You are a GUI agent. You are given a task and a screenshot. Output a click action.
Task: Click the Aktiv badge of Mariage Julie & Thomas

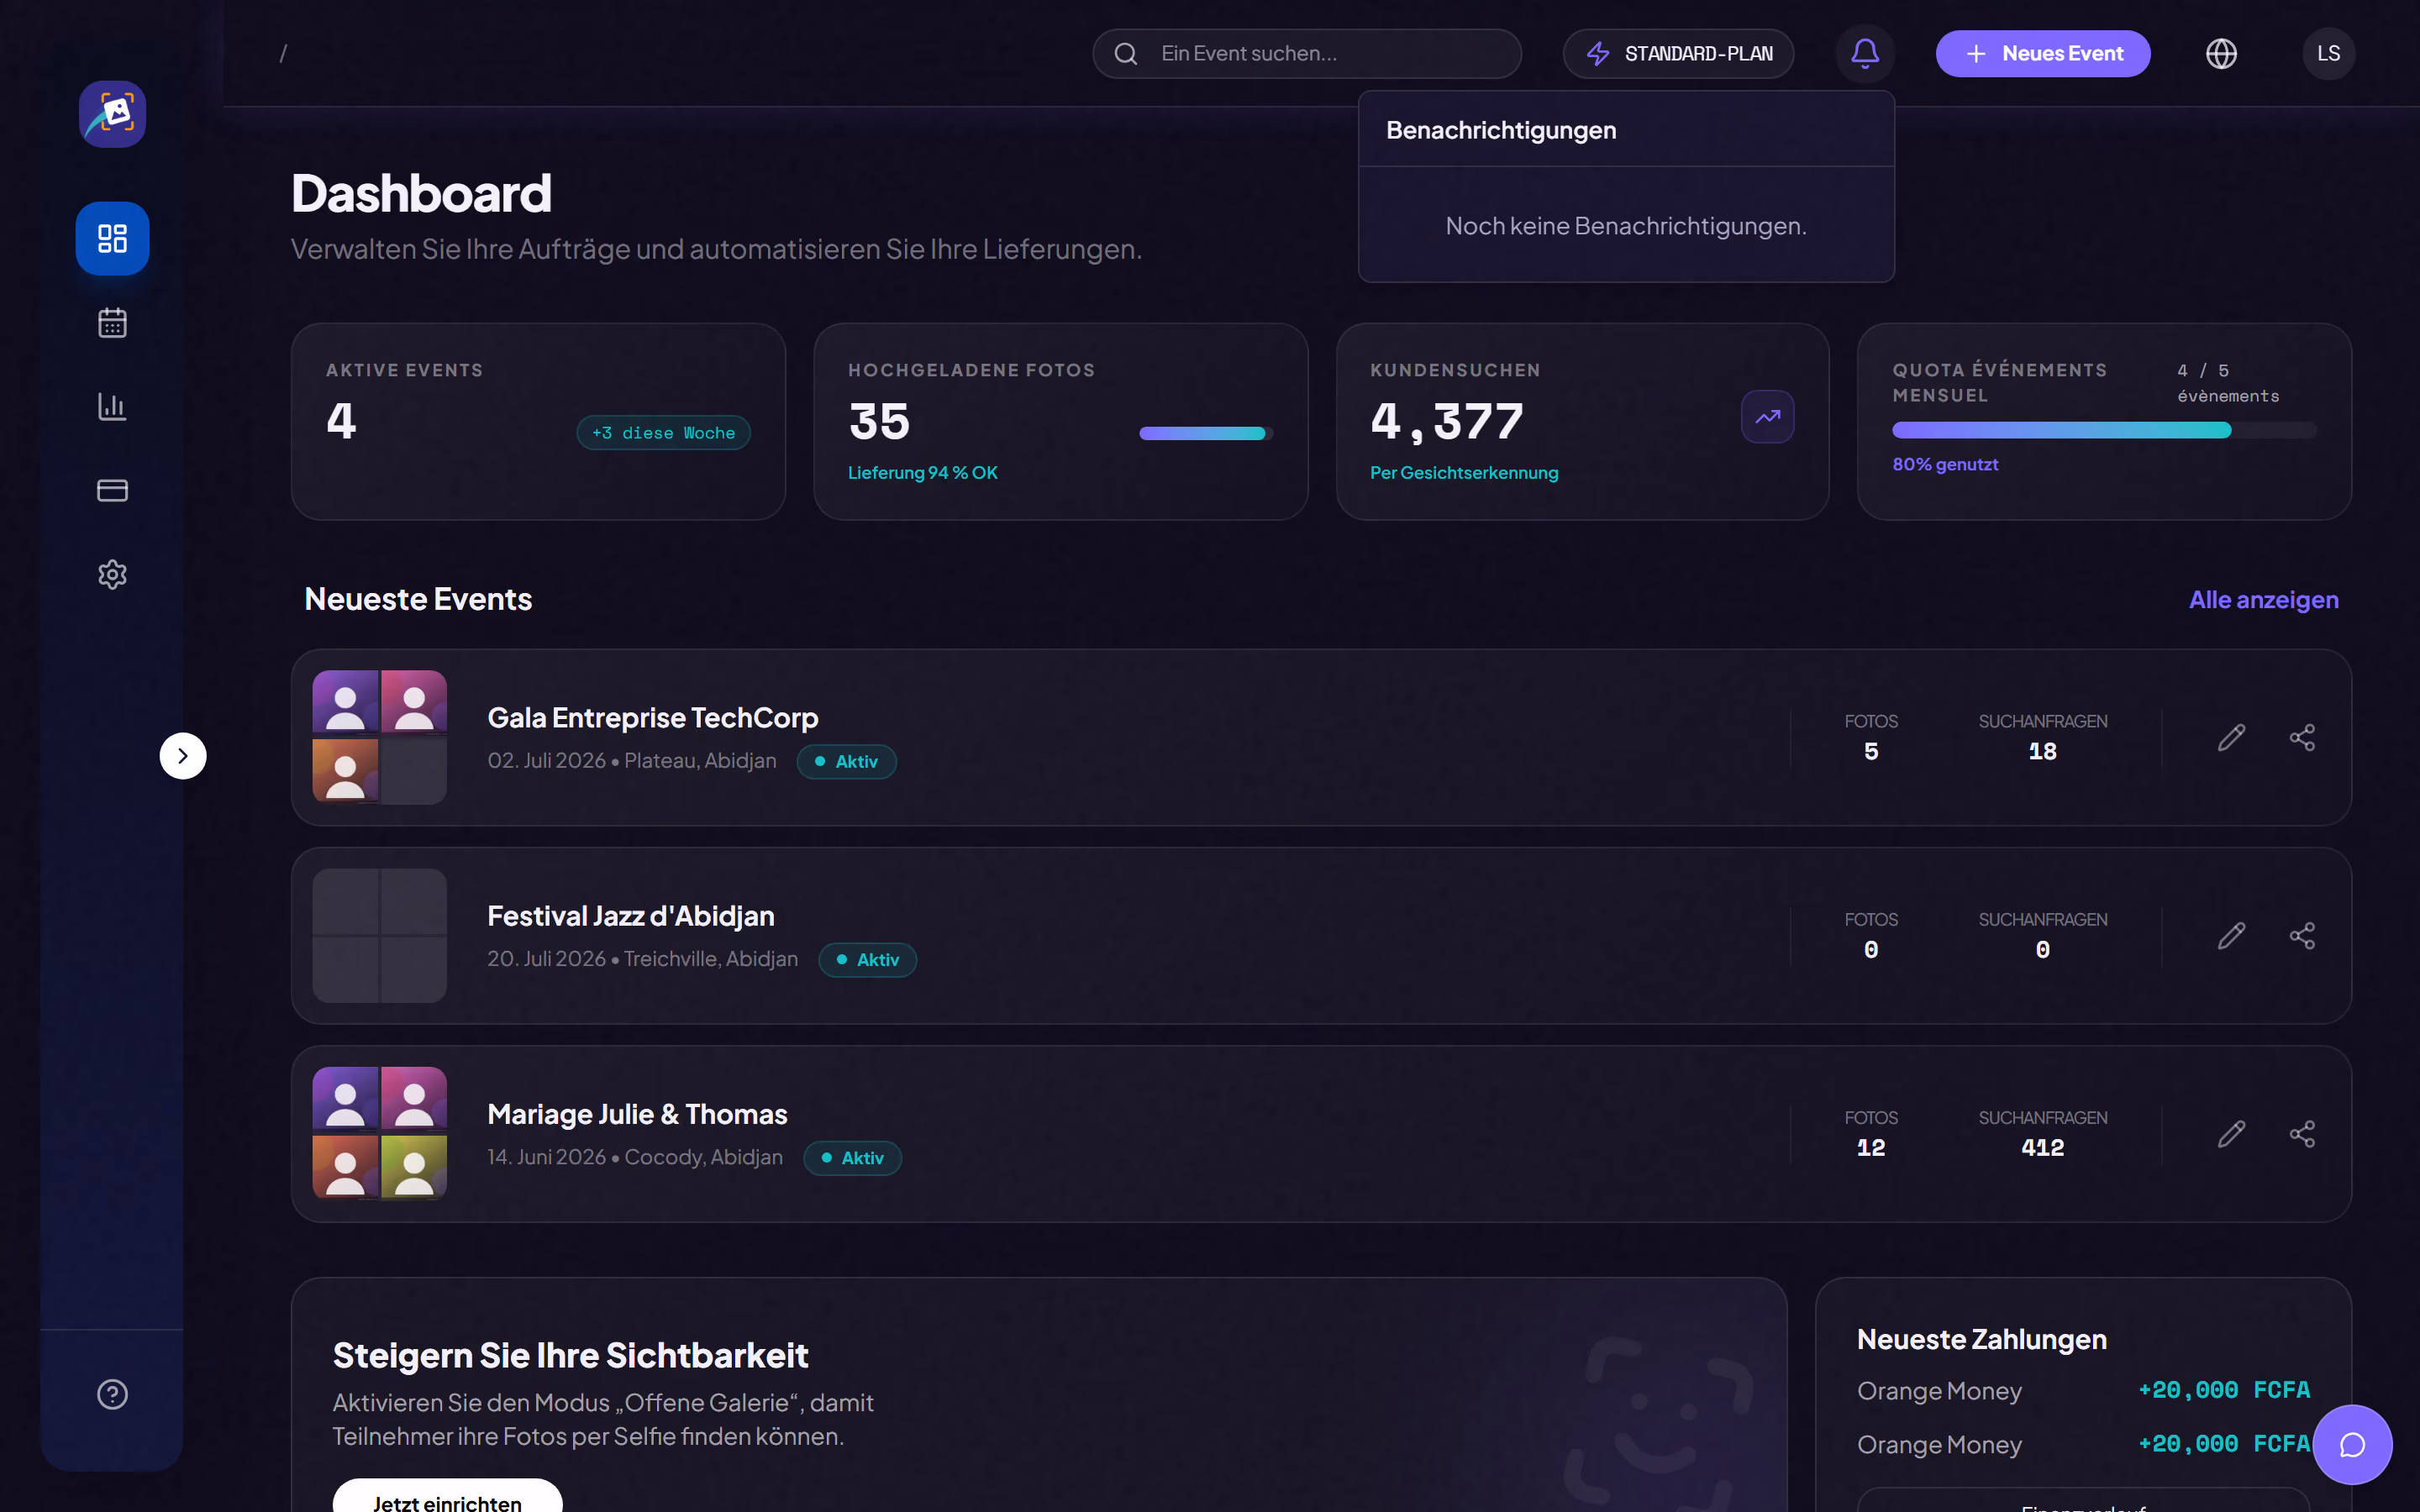[852, 1157]
